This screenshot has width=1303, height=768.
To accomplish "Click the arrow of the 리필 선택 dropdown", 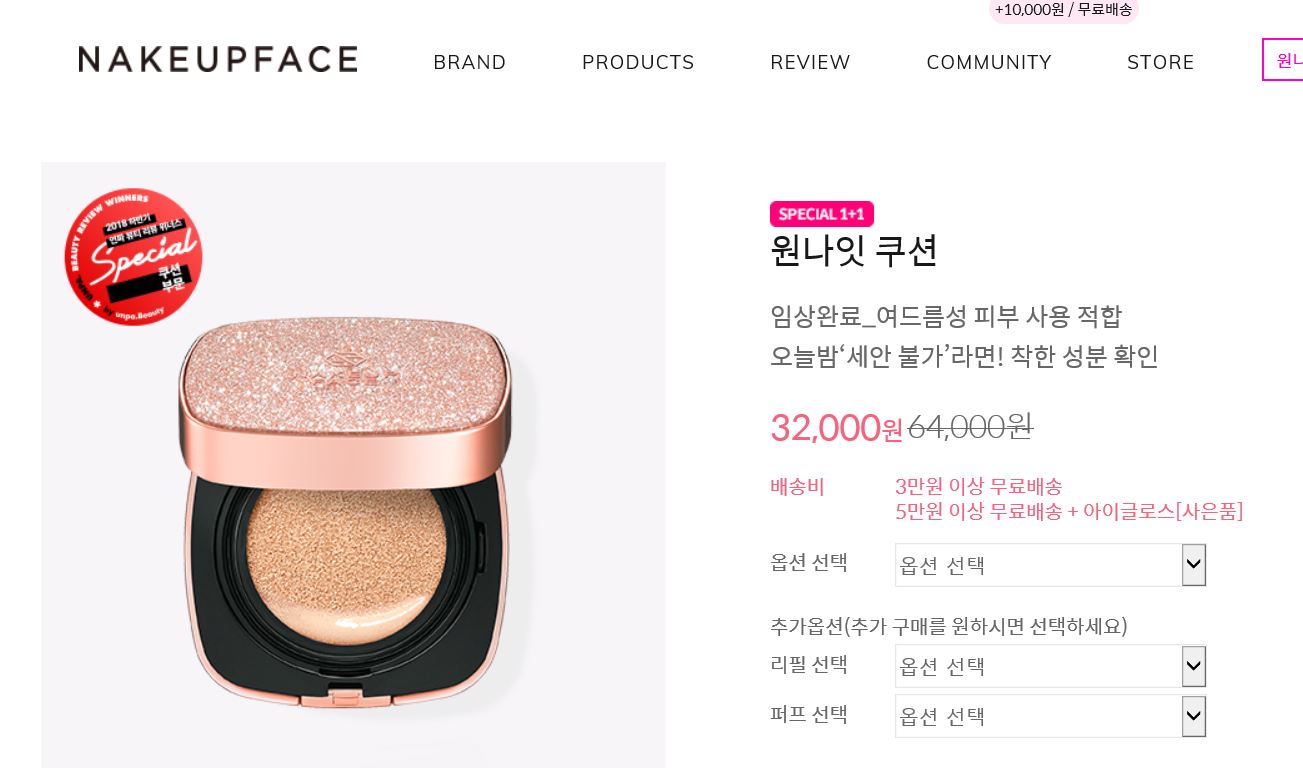I will pos(1193,666).
